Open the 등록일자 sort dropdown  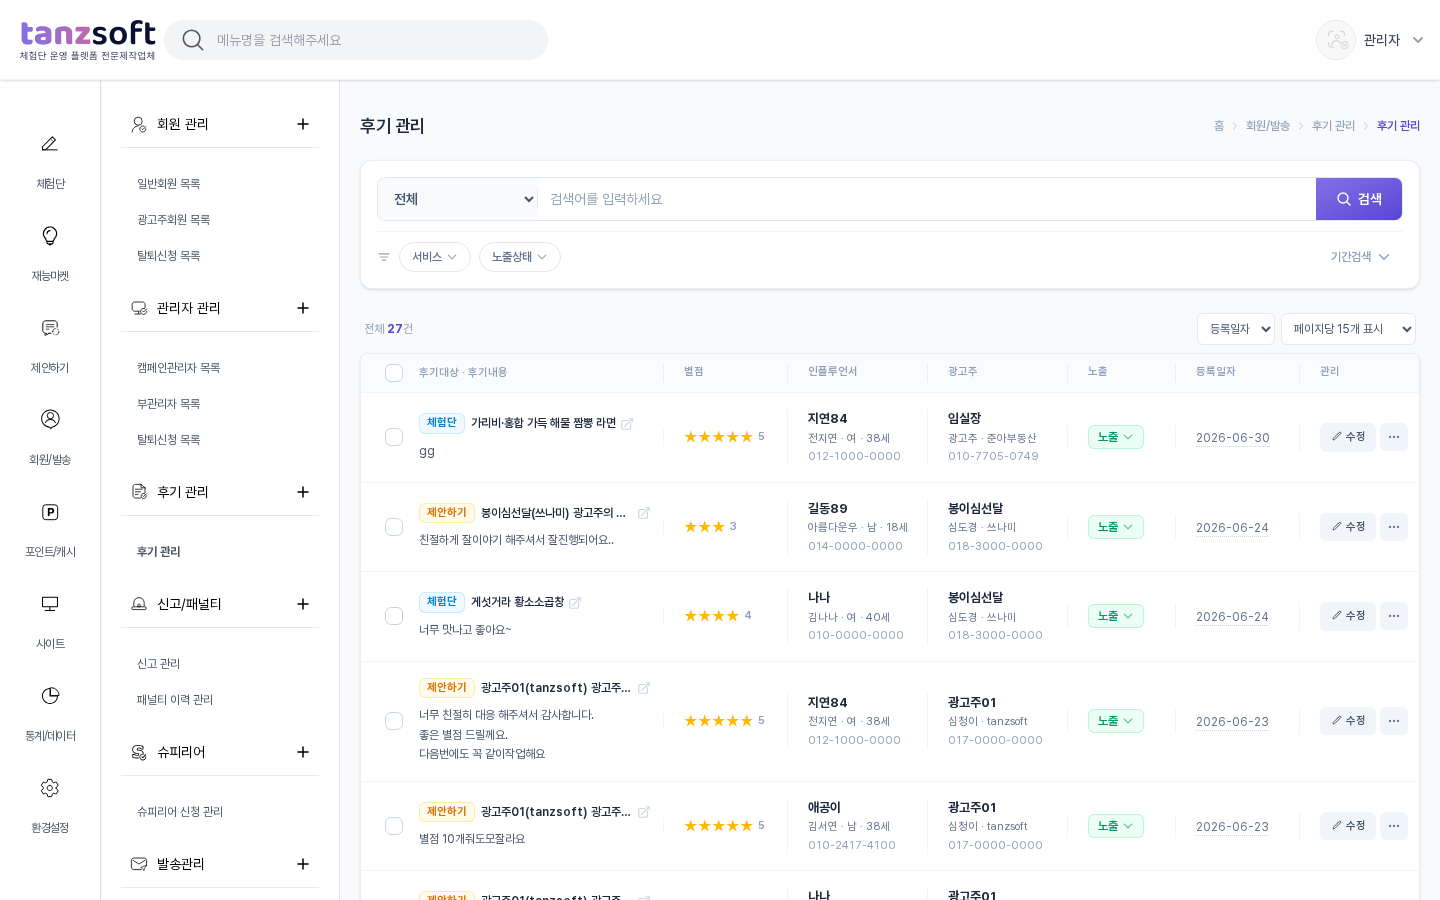[1236, 329]
